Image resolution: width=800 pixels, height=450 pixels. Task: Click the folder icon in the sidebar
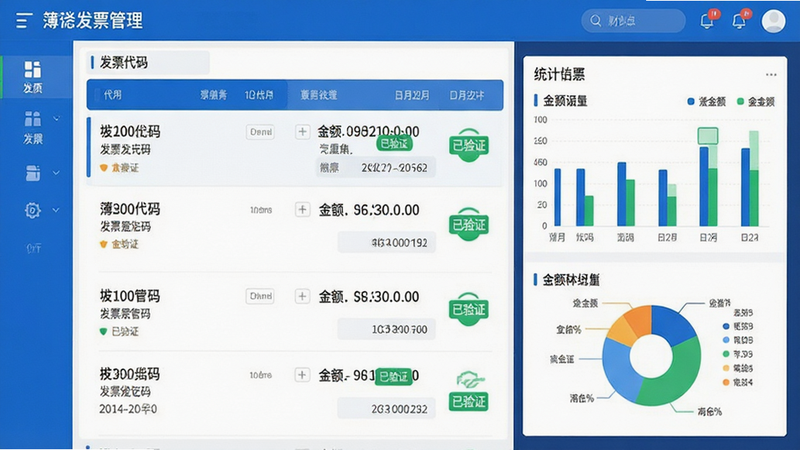pos(33,173)
